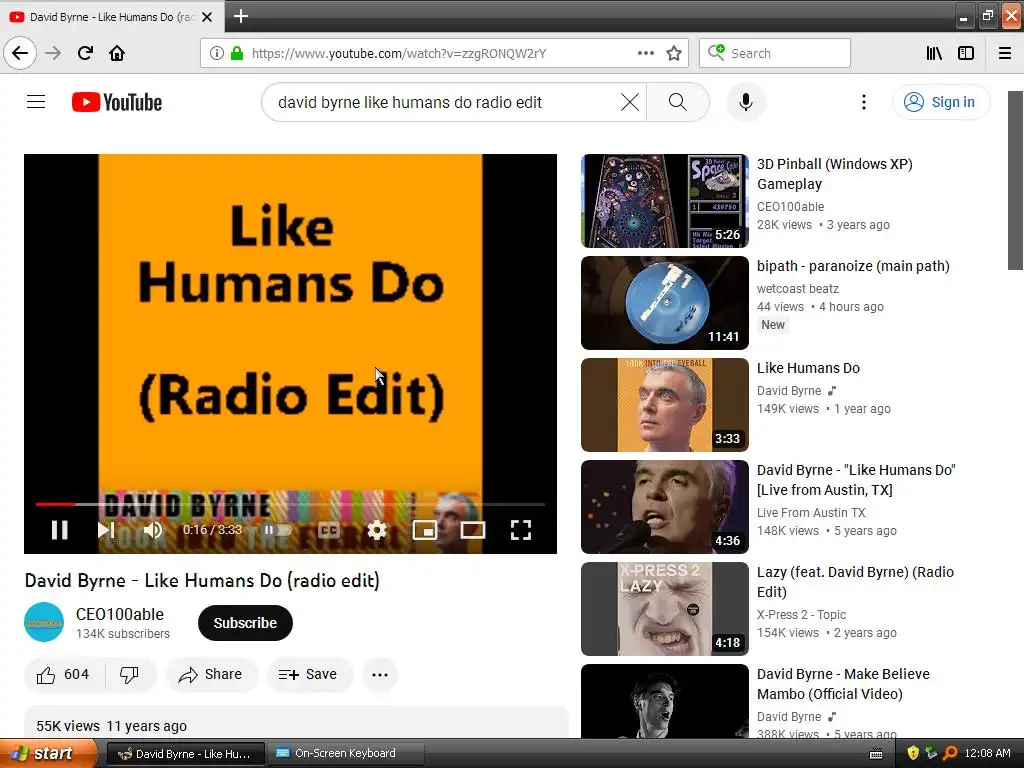Screen dimensions: 1024x768
Task: Clear the YouTube search query
Action: pos(630,102)
